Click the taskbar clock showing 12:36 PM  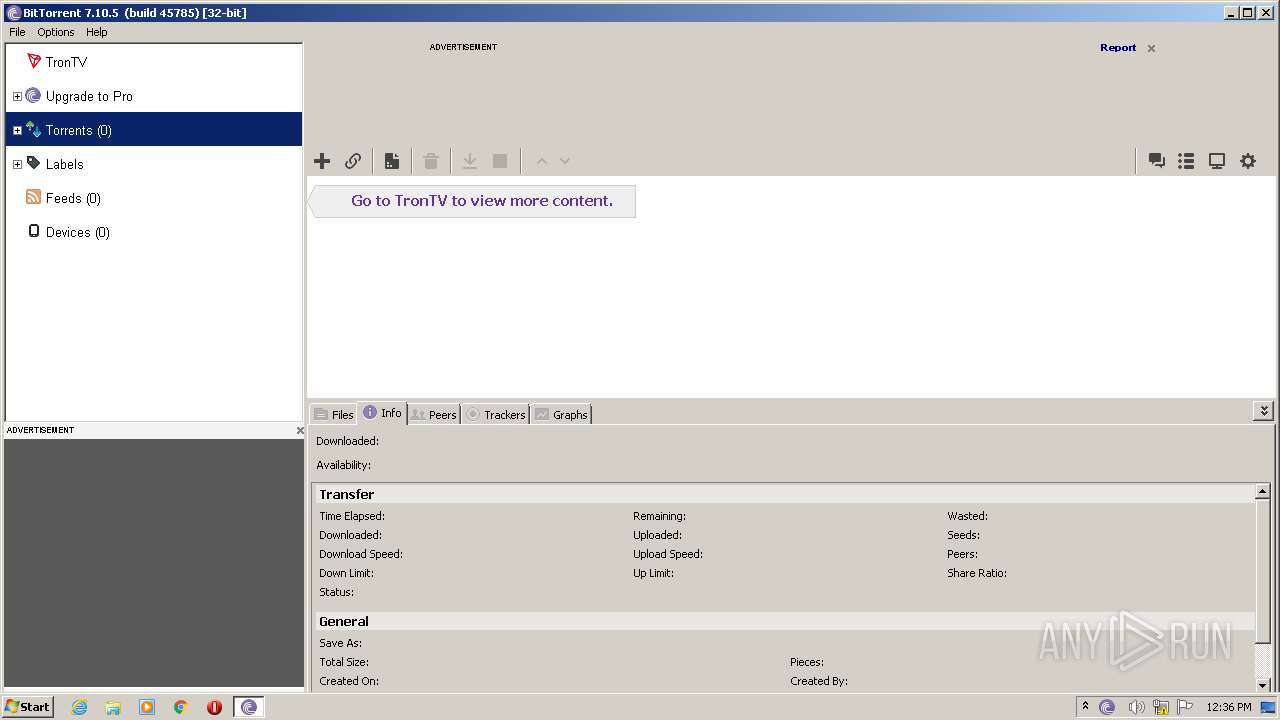pyautogui.click(x=1229, y=707)
